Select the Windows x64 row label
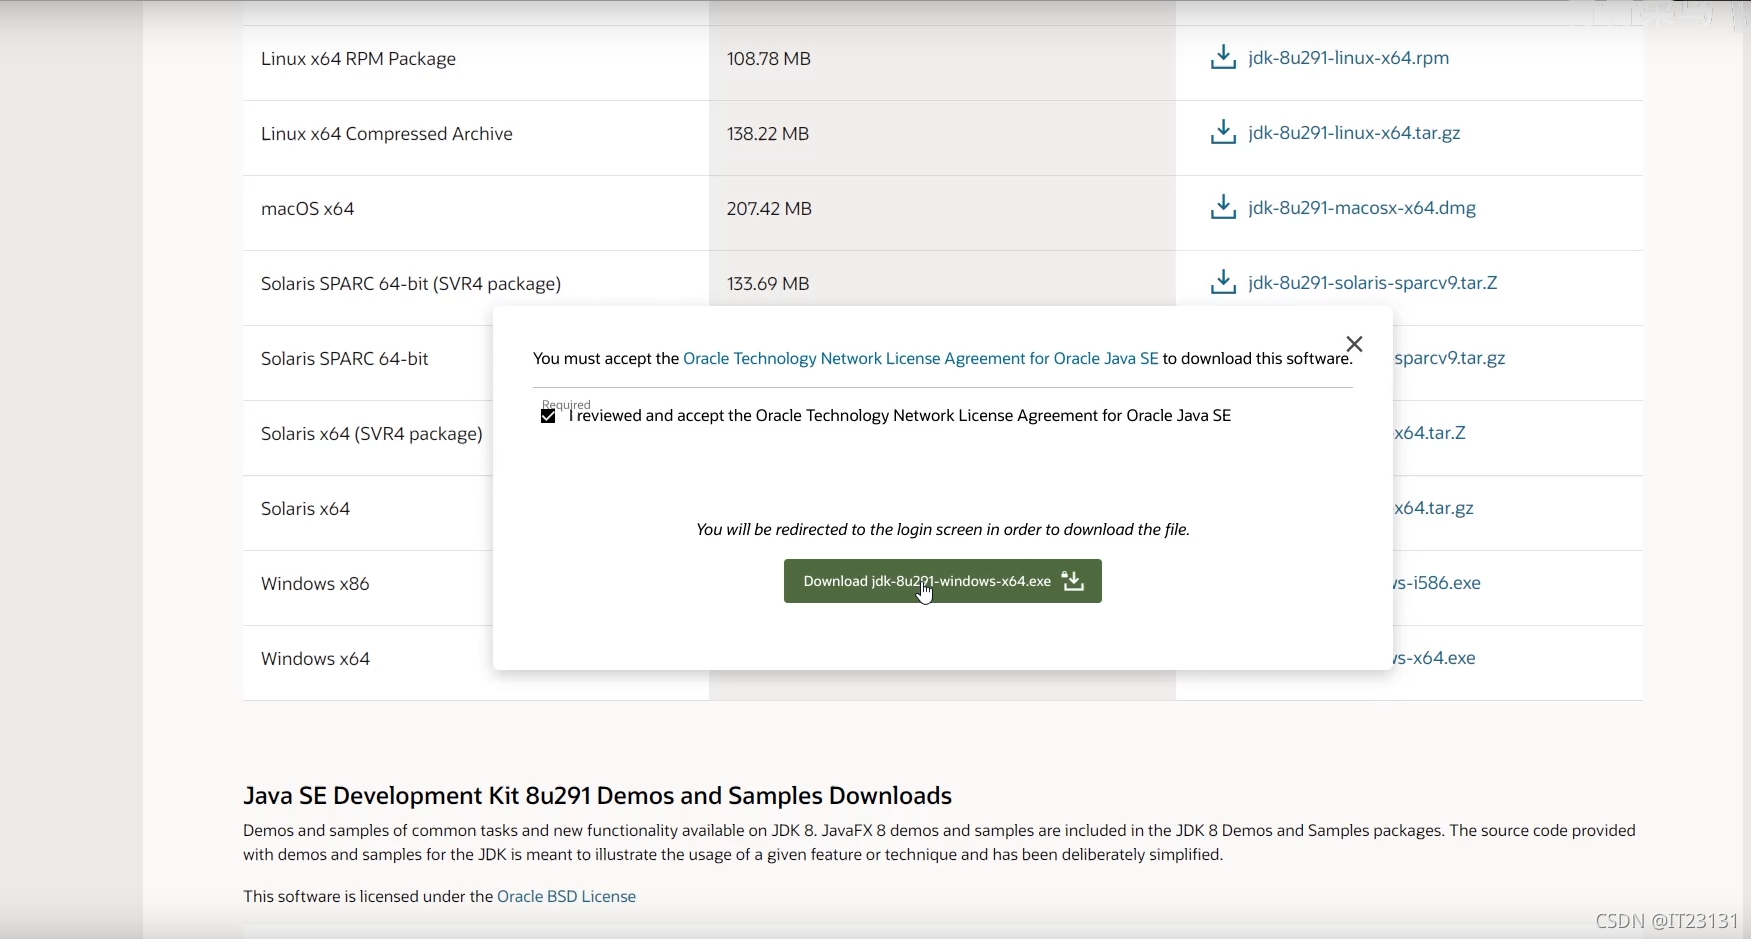This screenshot has height=939, width=1751. coord(315,659)
